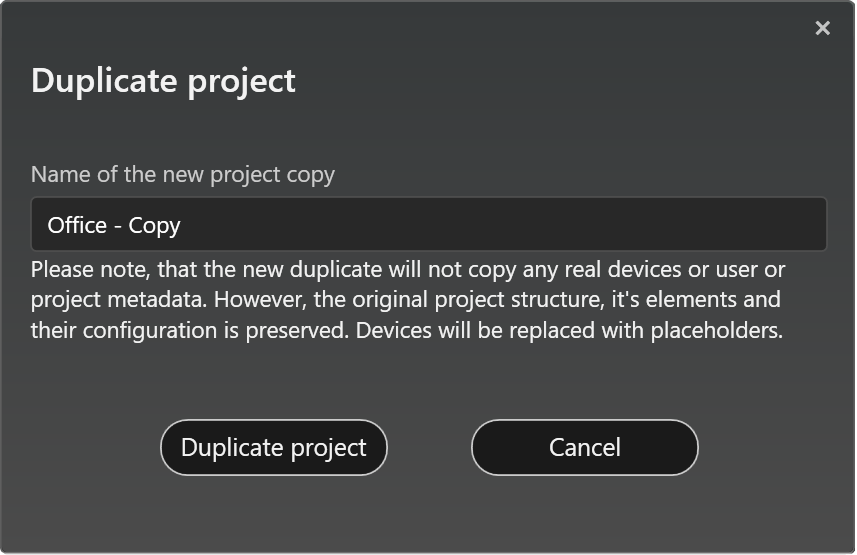This screenshot has width=857, height=555.
Task: Confirm duplication with the left pill button
Action: click(x=273, y=447)
